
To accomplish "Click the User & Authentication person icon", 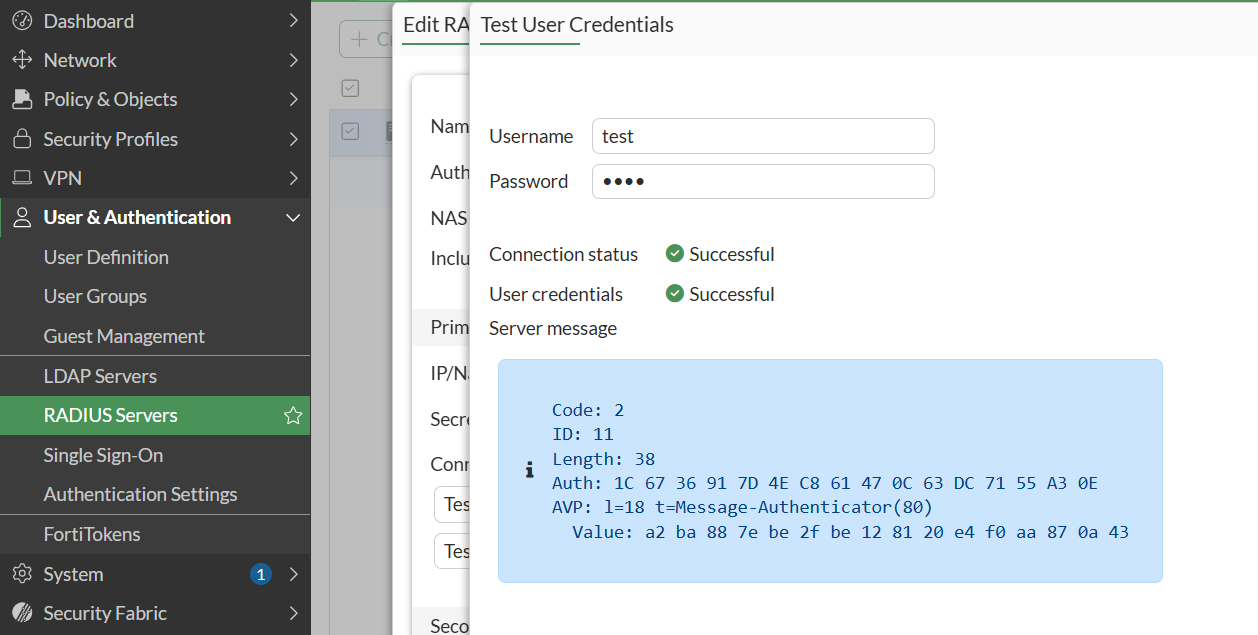I will (21, 217).
